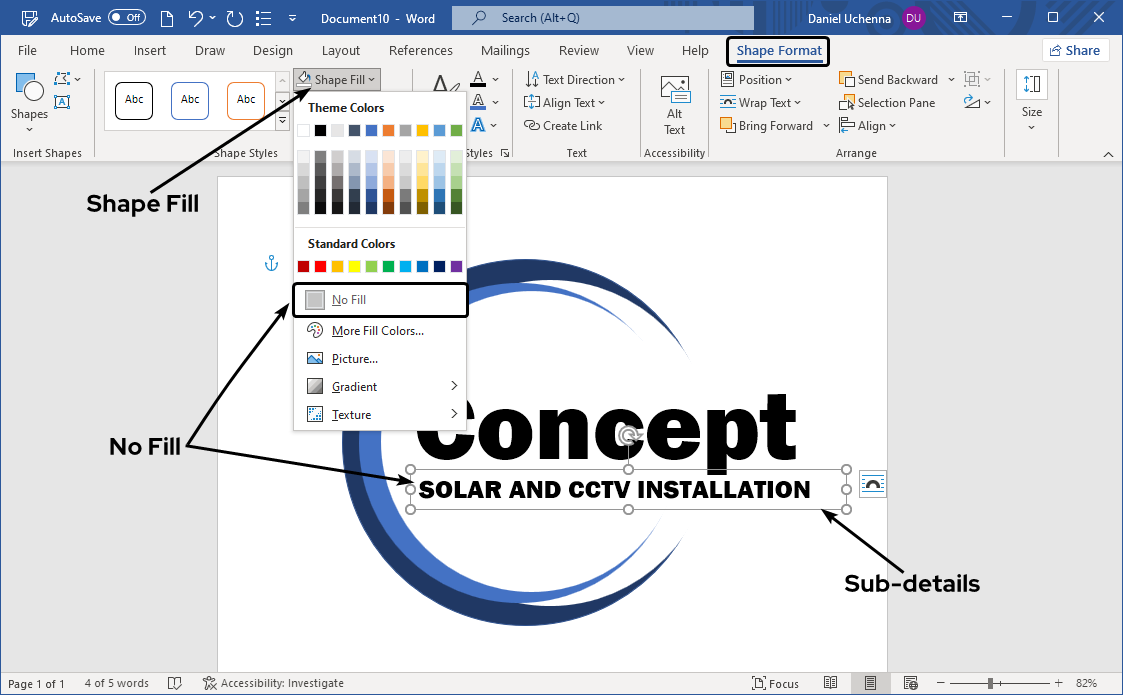Screen dimensions: 1123x695
Task: Click the Selection Pane button
Action: 887,102
